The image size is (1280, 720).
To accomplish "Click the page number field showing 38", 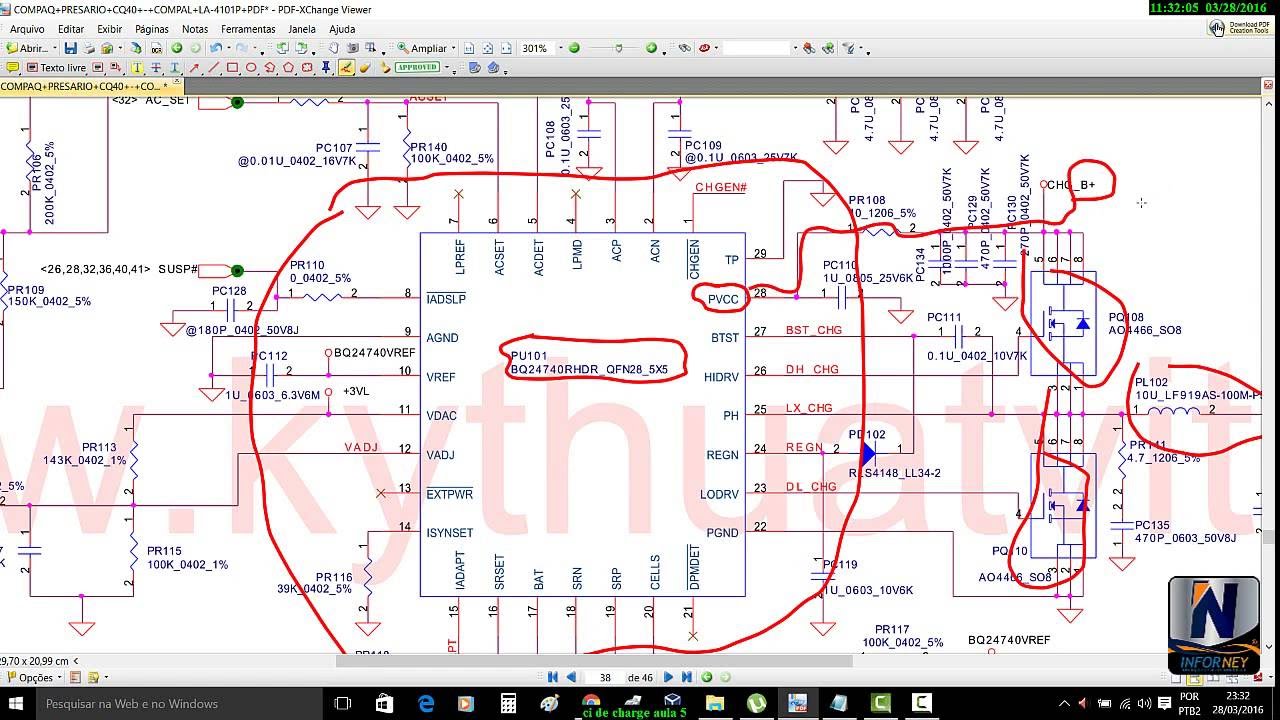I will 605,677.
